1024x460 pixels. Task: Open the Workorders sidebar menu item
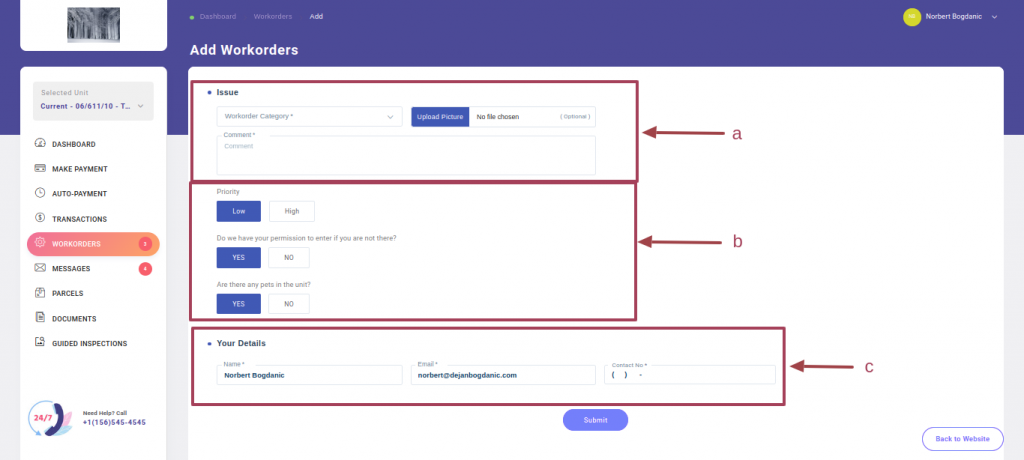point(92,243)
